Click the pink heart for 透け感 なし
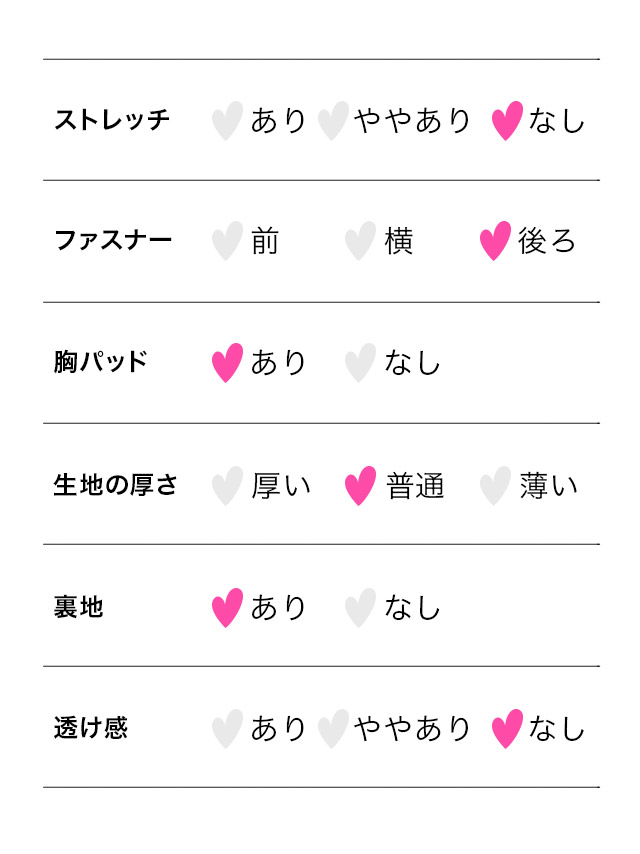The image size is (640, 854). pos(507,729)
